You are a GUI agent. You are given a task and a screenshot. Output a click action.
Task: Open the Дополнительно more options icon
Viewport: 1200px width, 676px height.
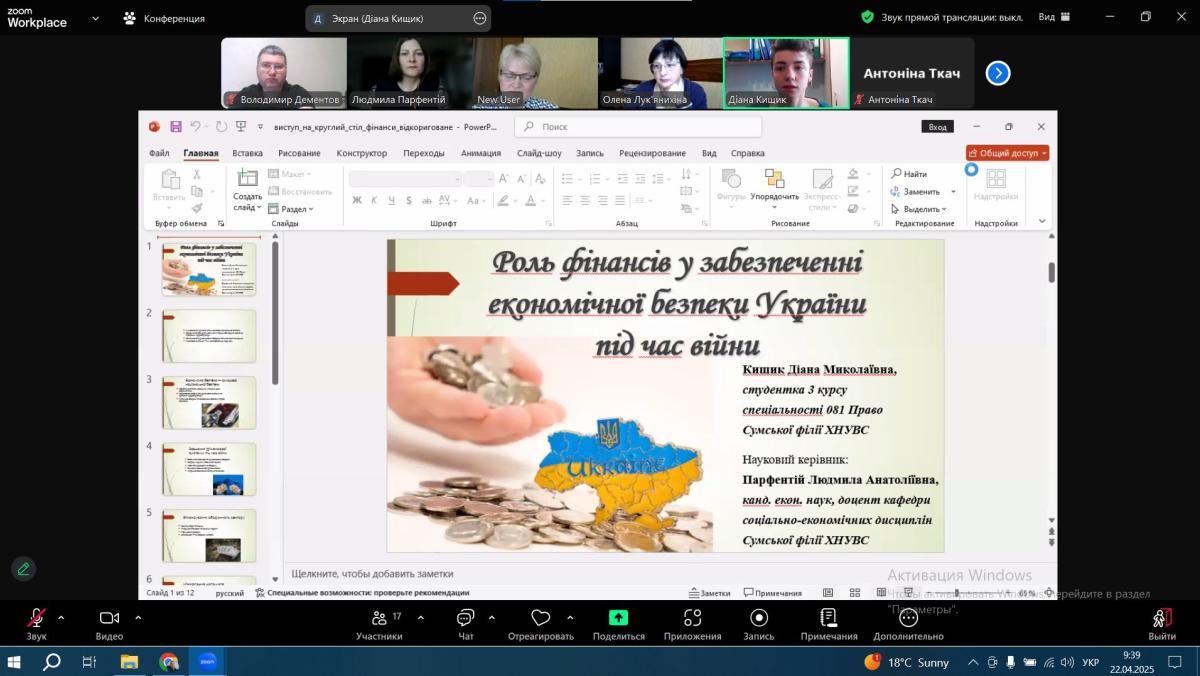[x=908, y=618]
